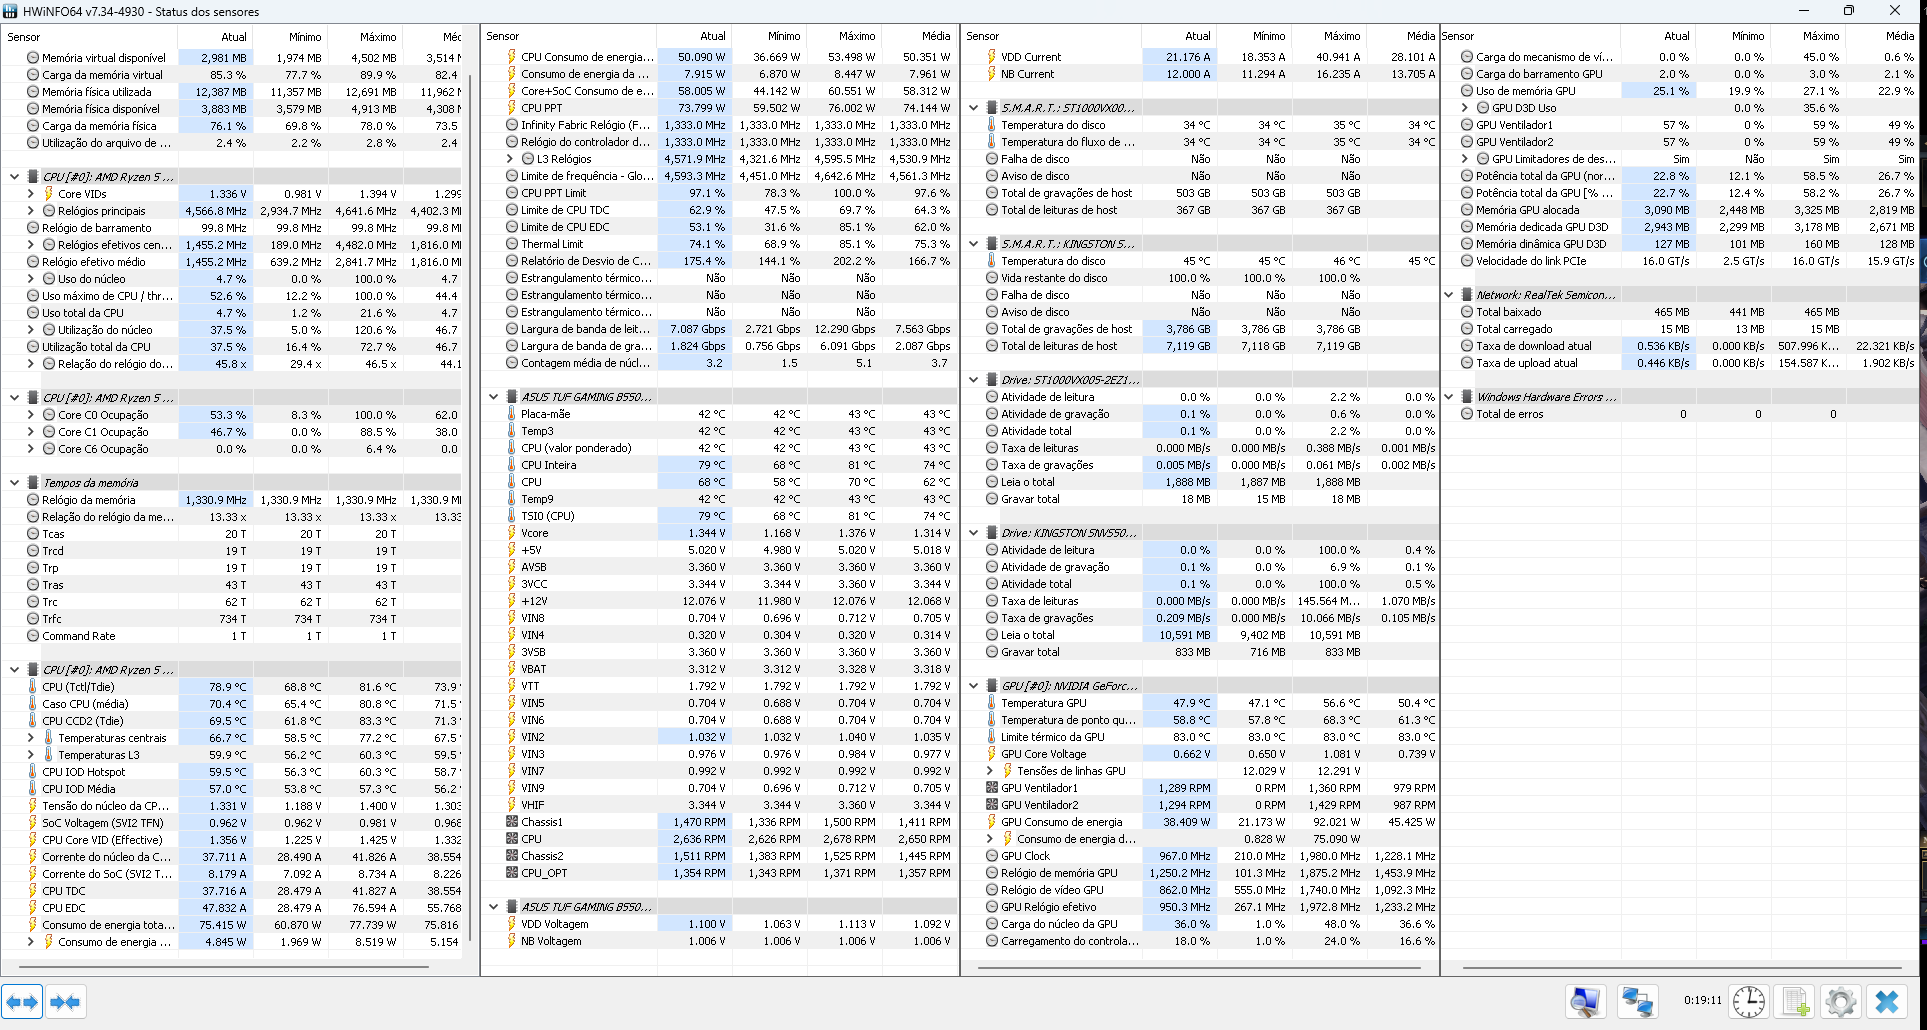Select the SoC Voltagem (SVI2 TFN) row

pos(234,823)
